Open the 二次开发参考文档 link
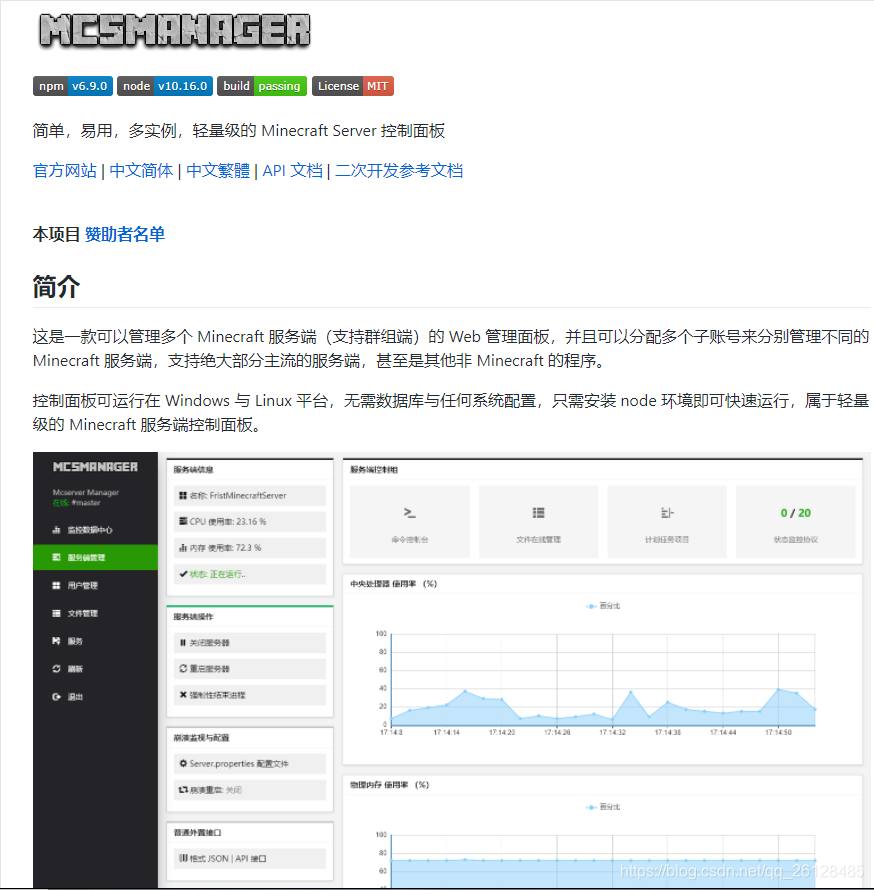The width and height of the screenshot is (874, 890). (399, 170)
